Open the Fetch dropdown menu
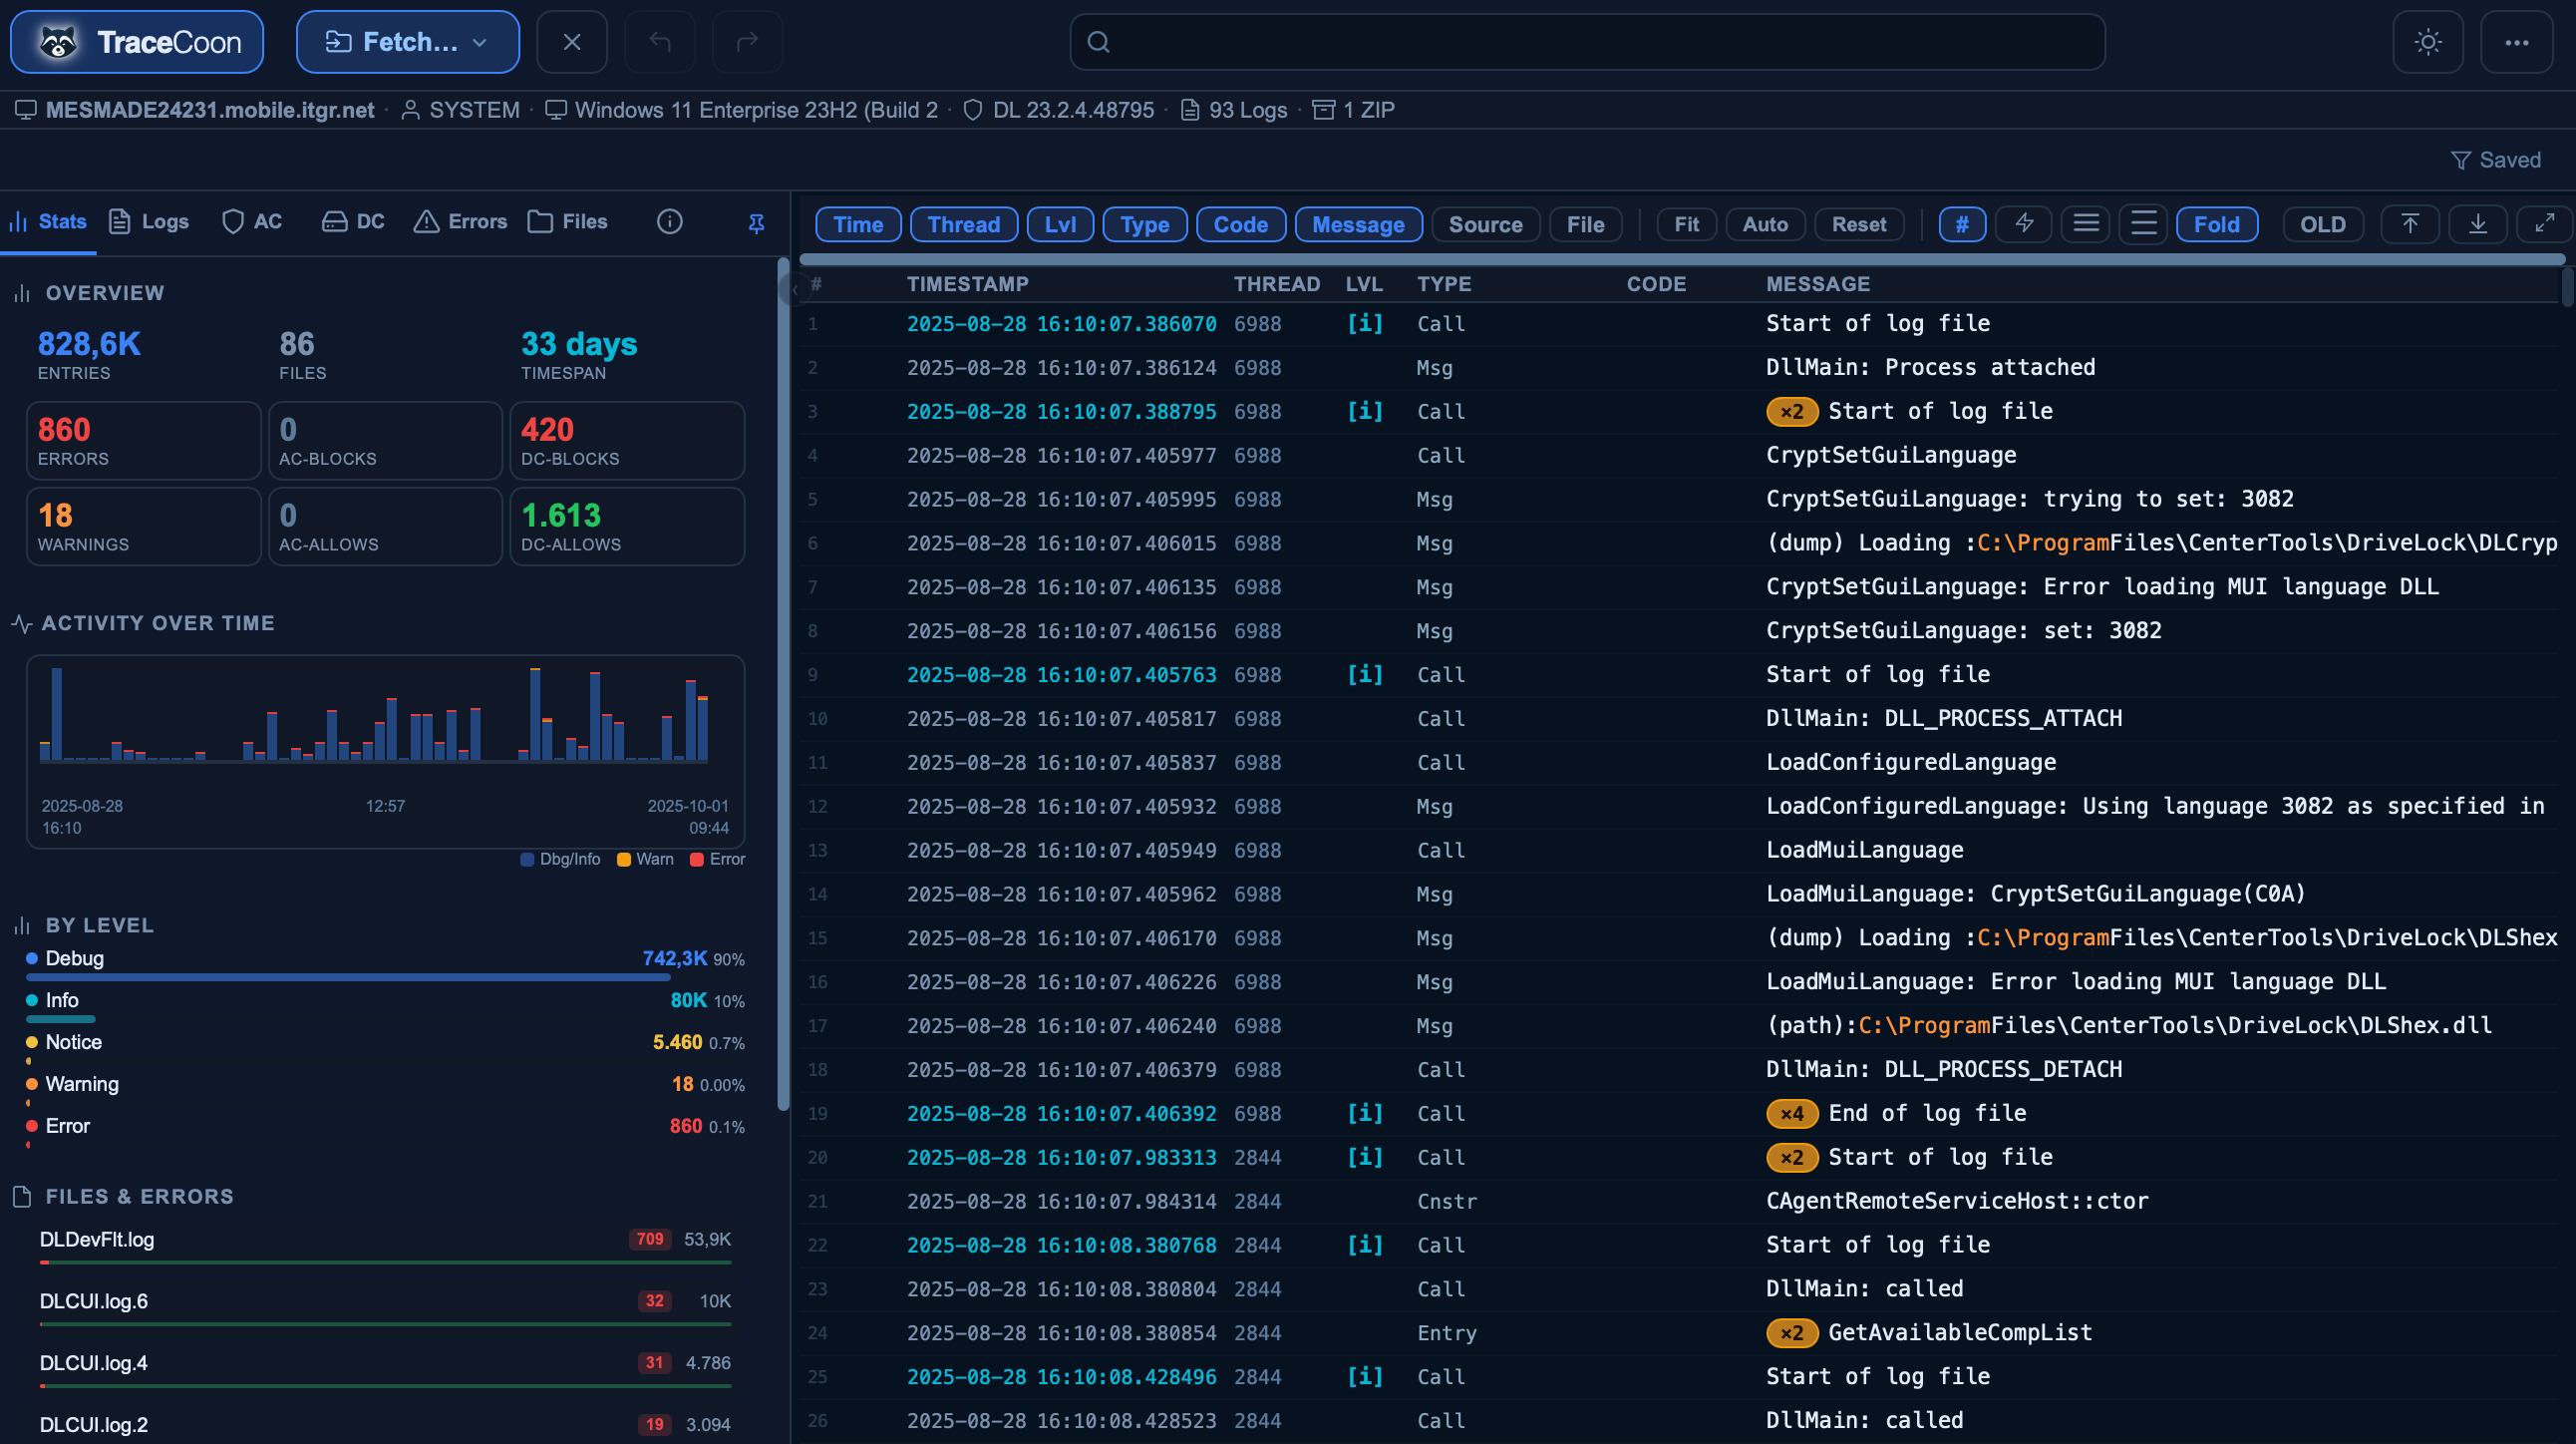This screenshot has height=1444, width=2576. pyautogui.click(x=407, y=42)
